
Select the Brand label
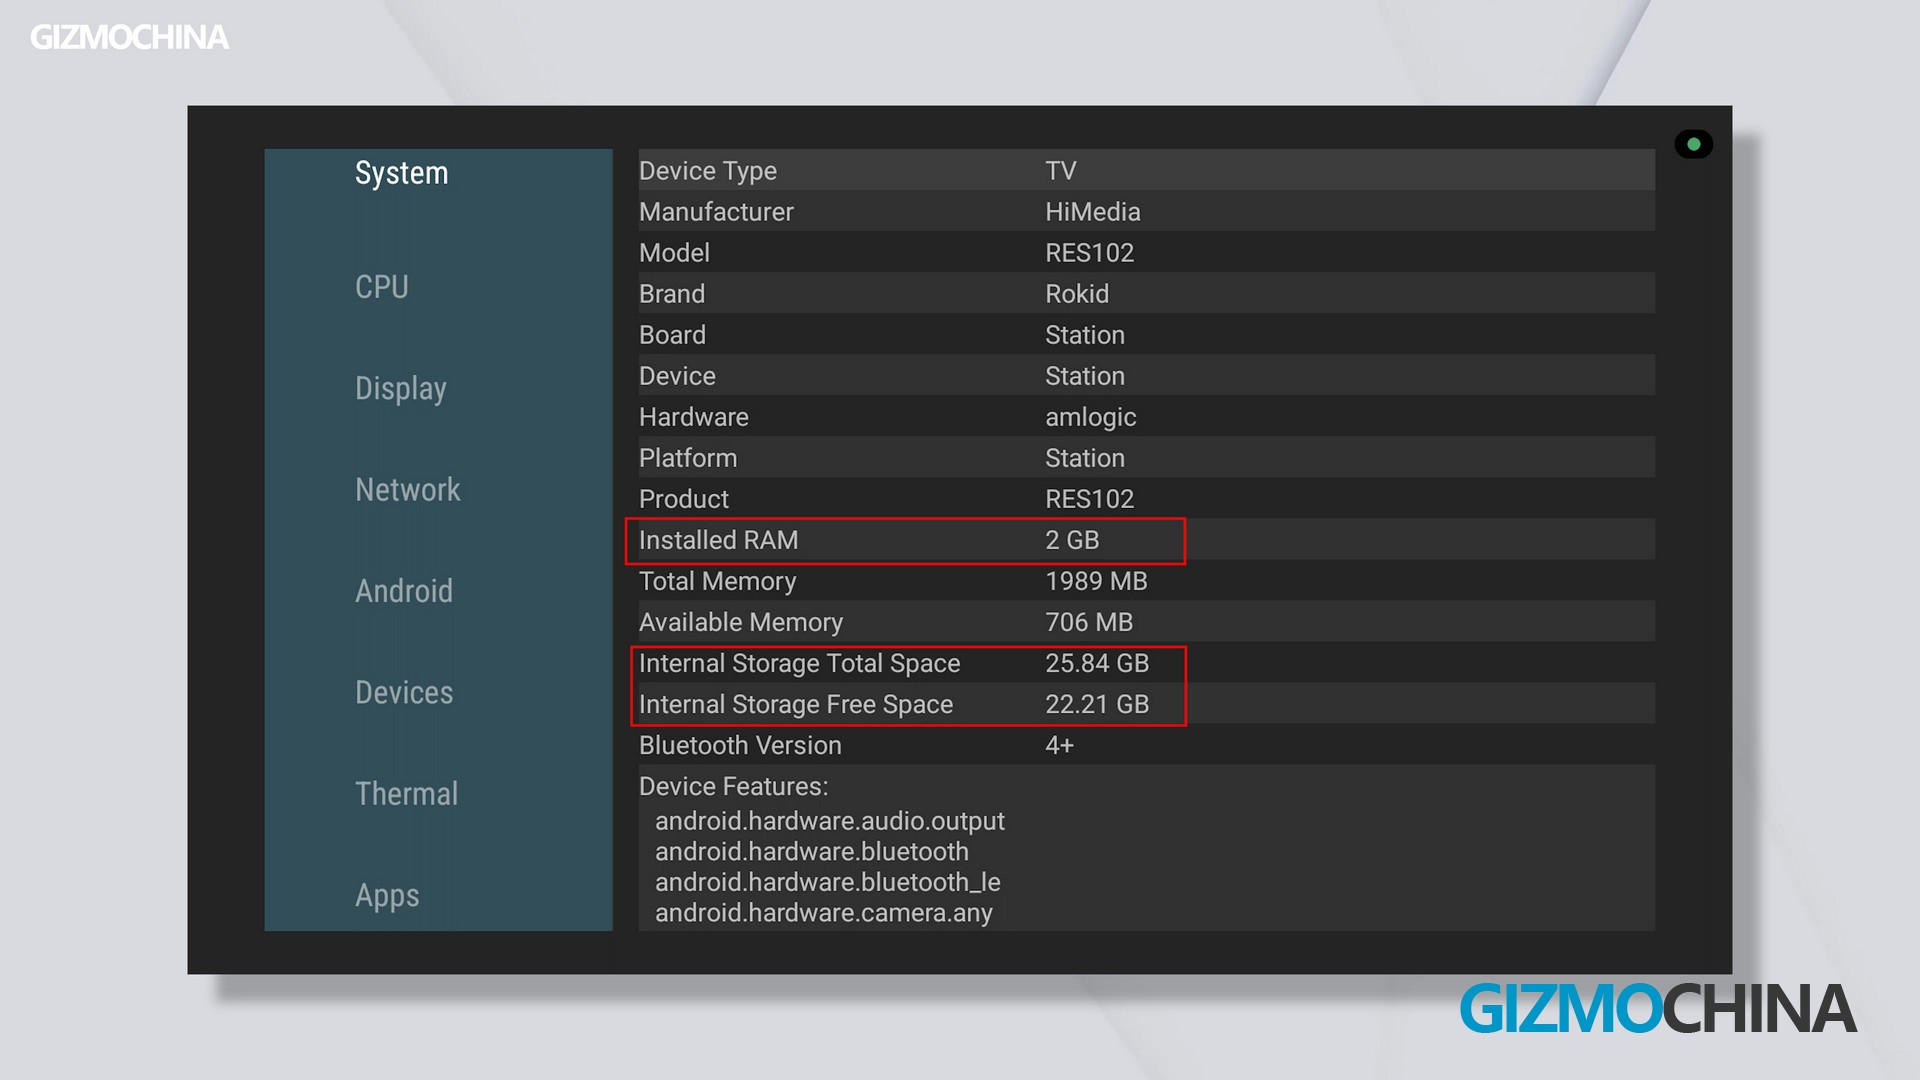(x=672, y=294)
